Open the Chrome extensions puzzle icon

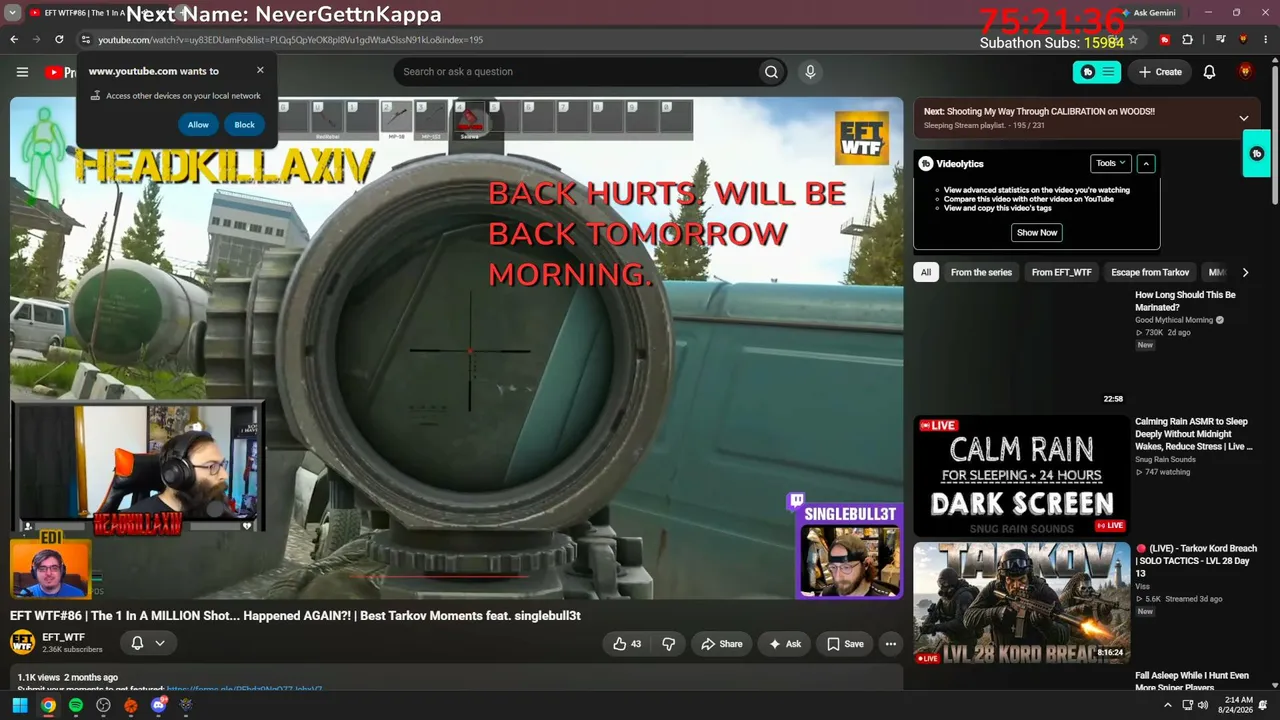pyautogui.click(x=1187, y=40)
